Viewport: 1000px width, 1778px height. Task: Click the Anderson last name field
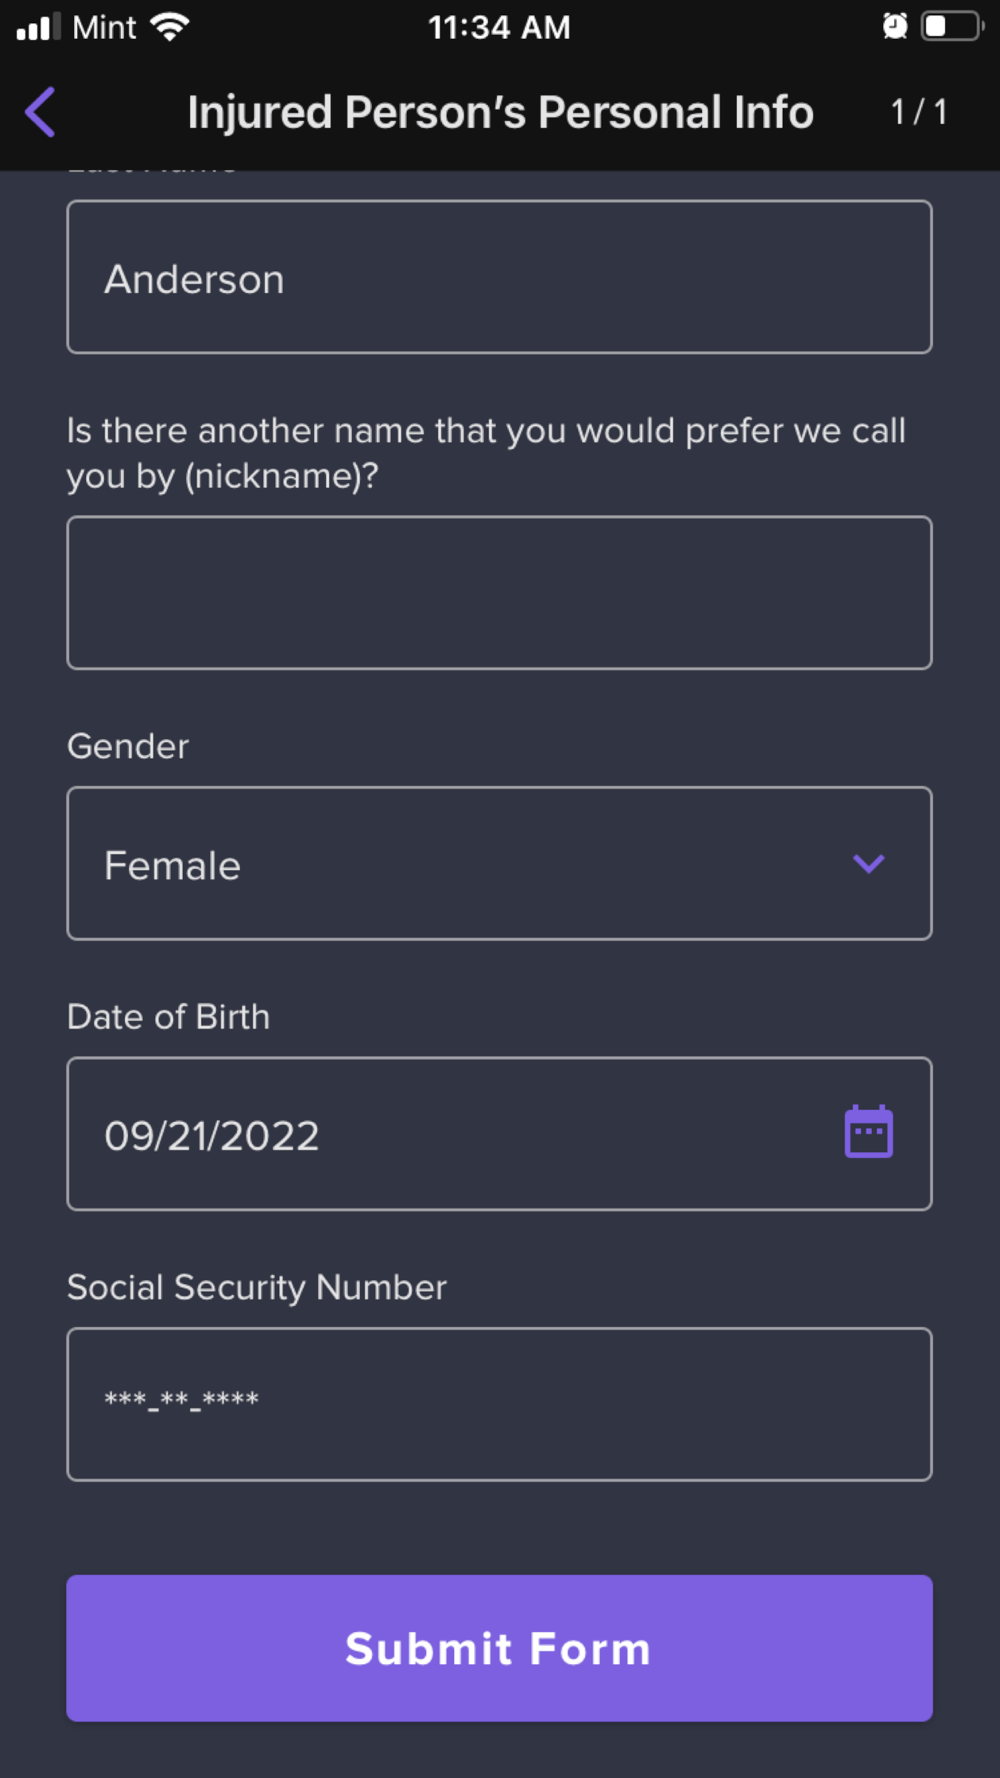tap(499, 277)
